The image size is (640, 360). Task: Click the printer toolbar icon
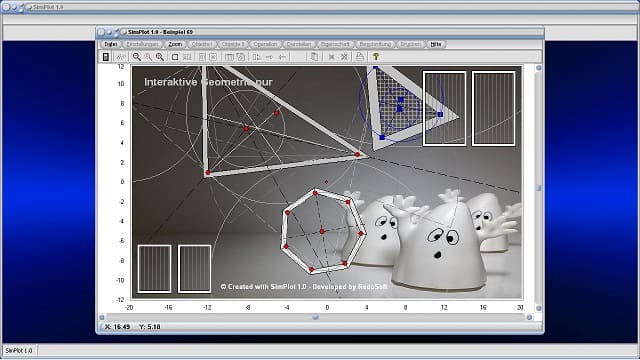tap(360, 57)
